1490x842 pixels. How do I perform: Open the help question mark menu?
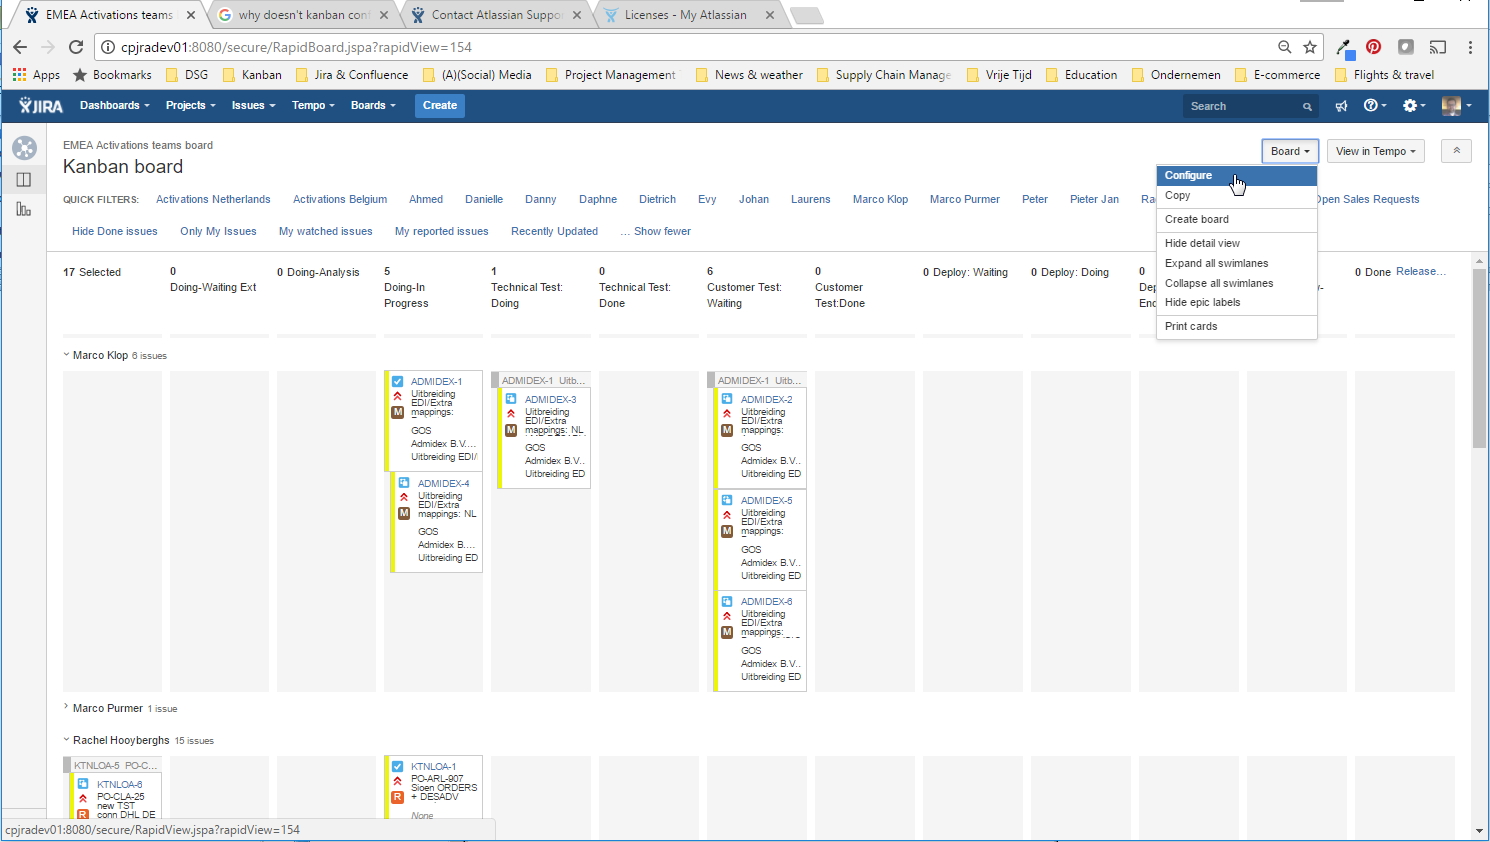point(1375,106)
